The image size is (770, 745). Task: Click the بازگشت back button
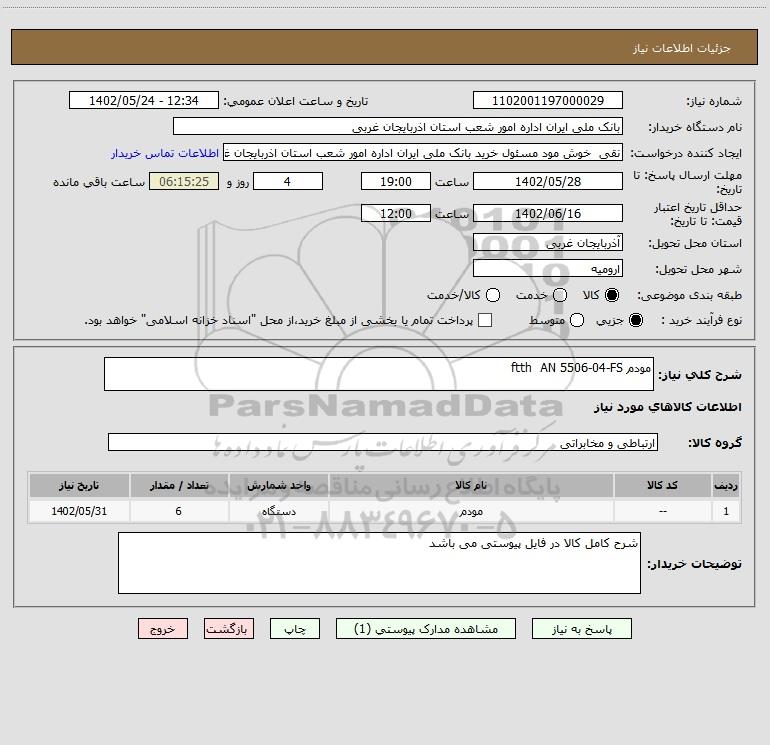(x=229, y=629)
